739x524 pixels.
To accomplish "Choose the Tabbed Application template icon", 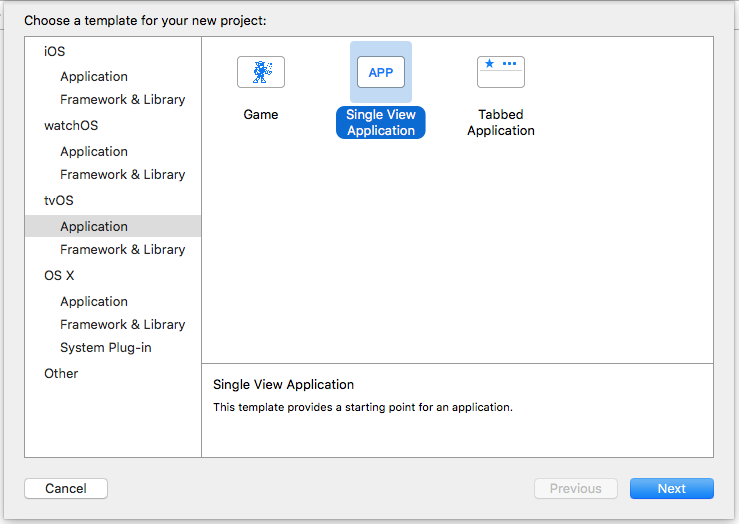I will [501, 72].
